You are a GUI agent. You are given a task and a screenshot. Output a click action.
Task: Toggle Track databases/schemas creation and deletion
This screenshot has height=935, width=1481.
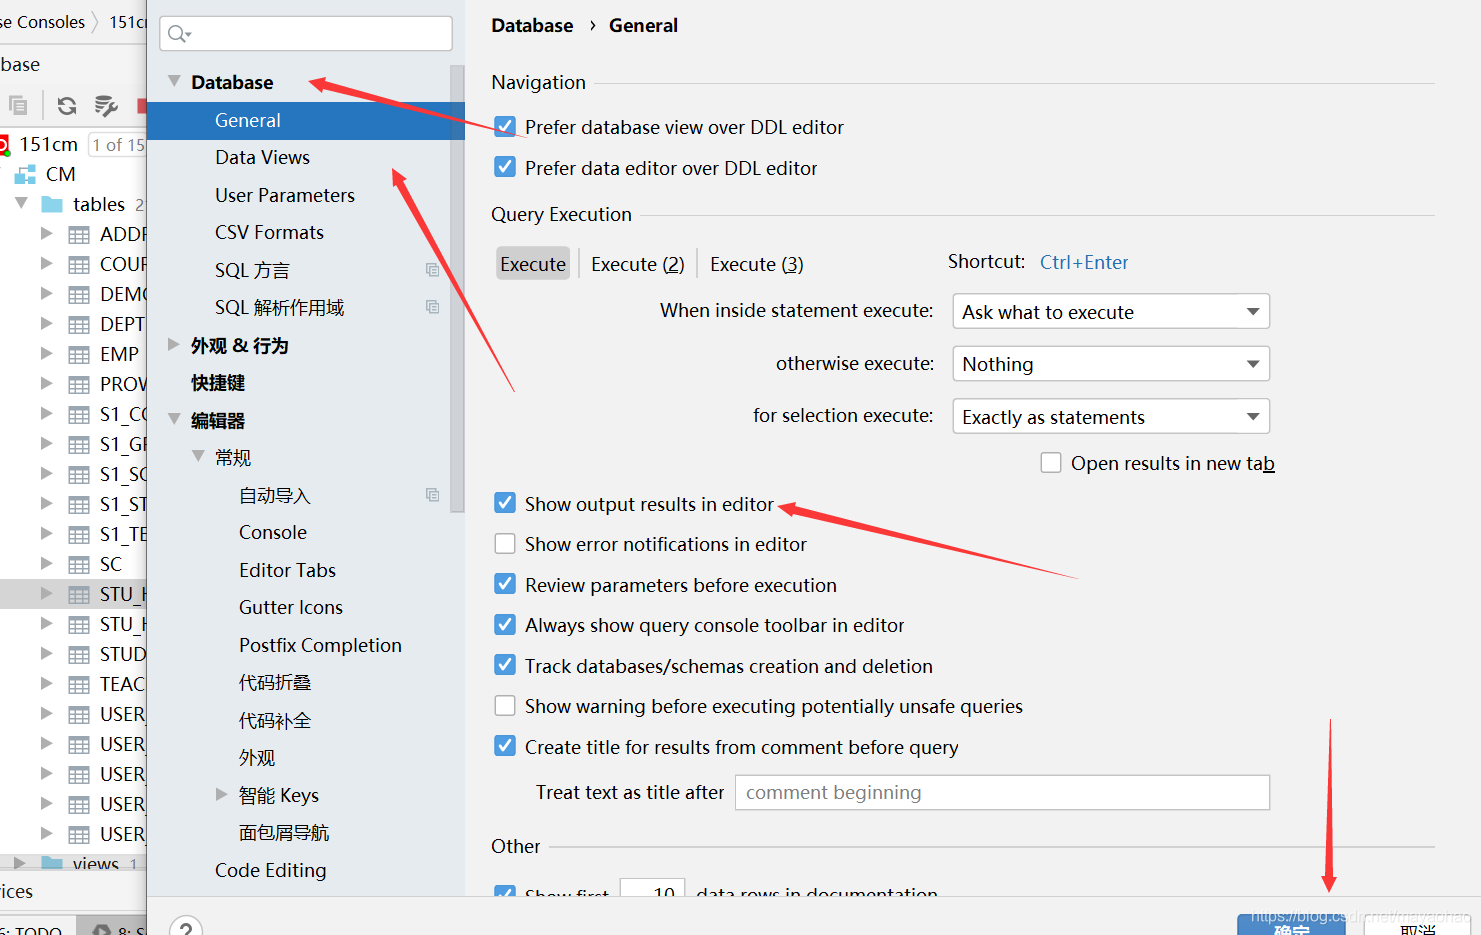coord(505,665)
